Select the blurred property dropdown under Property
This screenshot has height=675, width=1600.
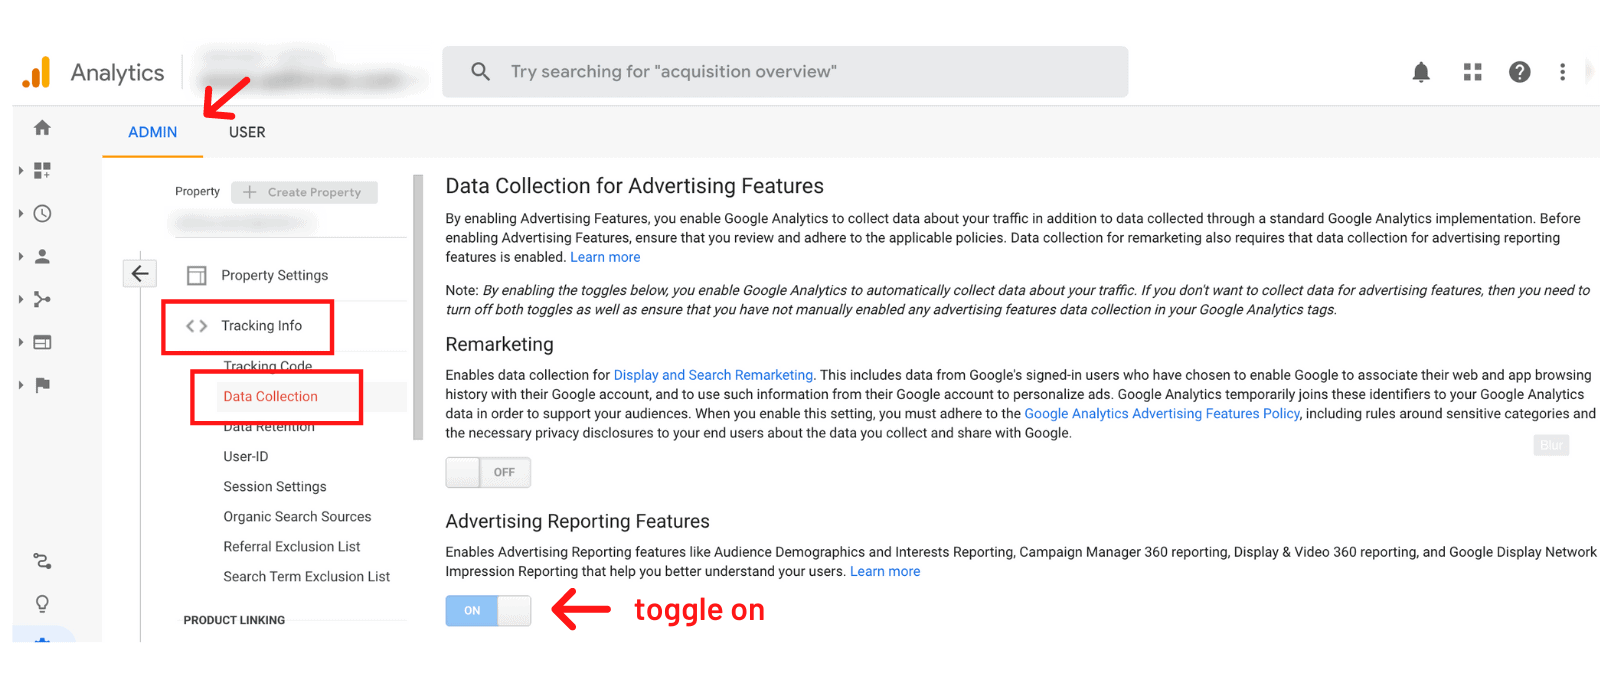288,224
